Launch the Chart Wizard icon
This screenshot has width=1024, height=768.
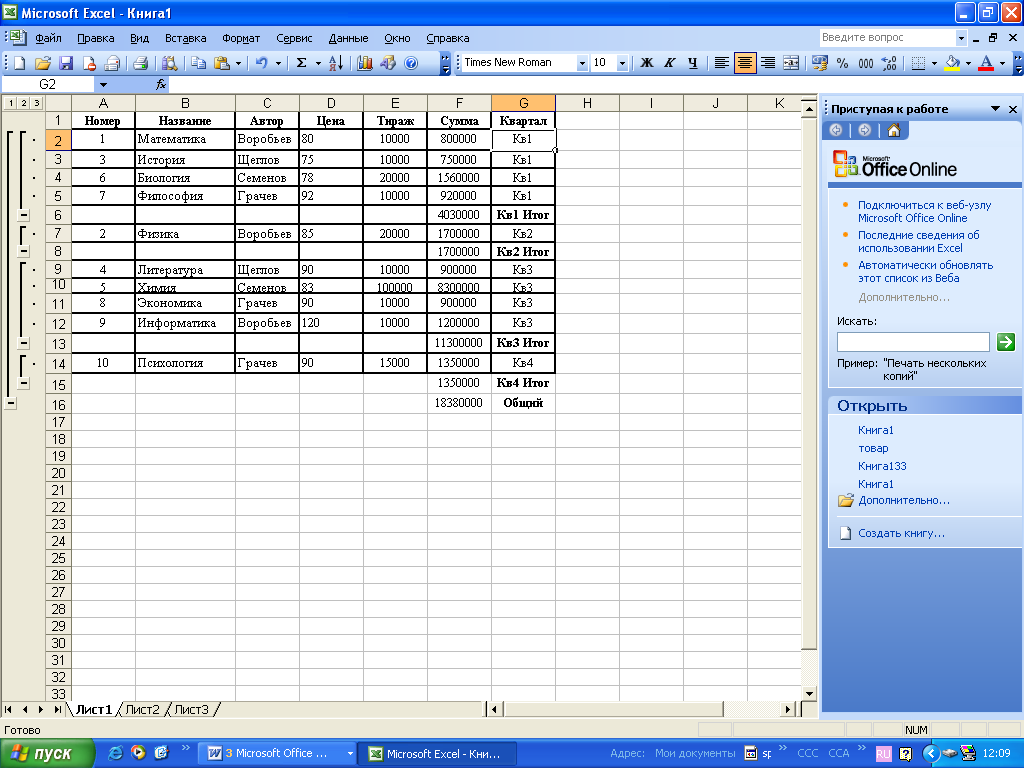tap(365, 63)
